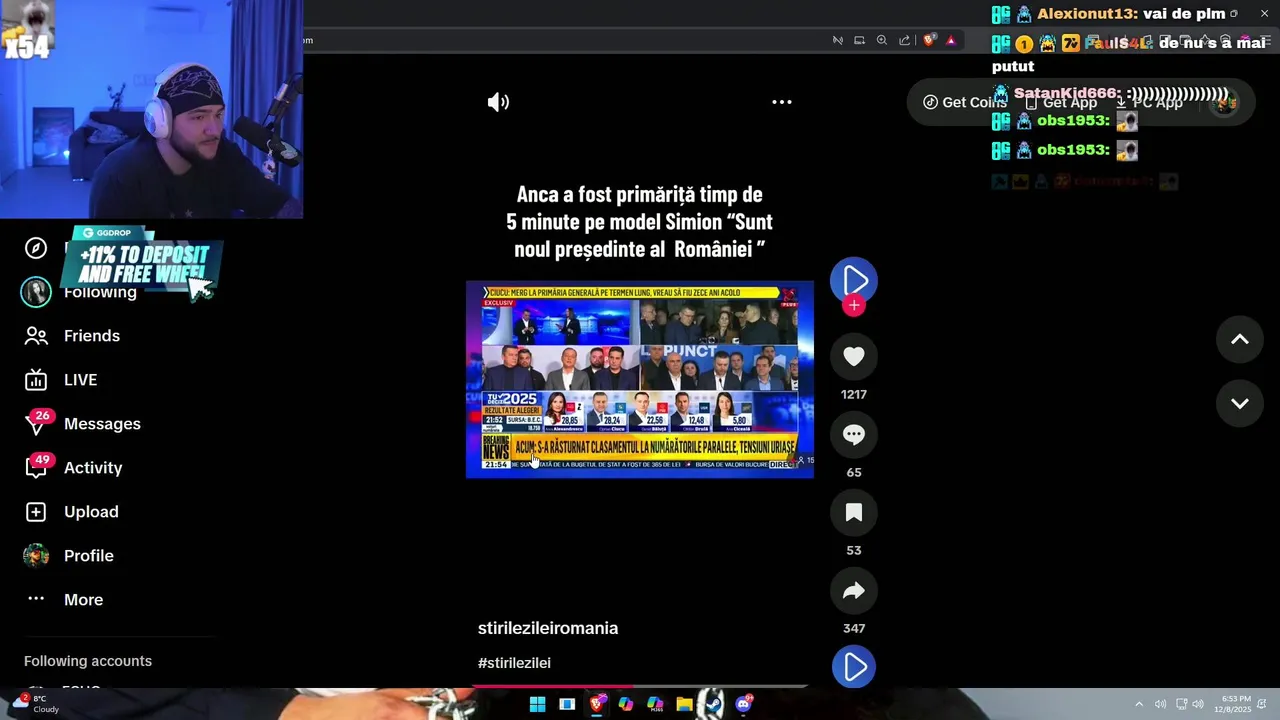Viewport: 1280px width, 720px height.
Task: Click the video caption text about Anca
Action: pos(640,221)
